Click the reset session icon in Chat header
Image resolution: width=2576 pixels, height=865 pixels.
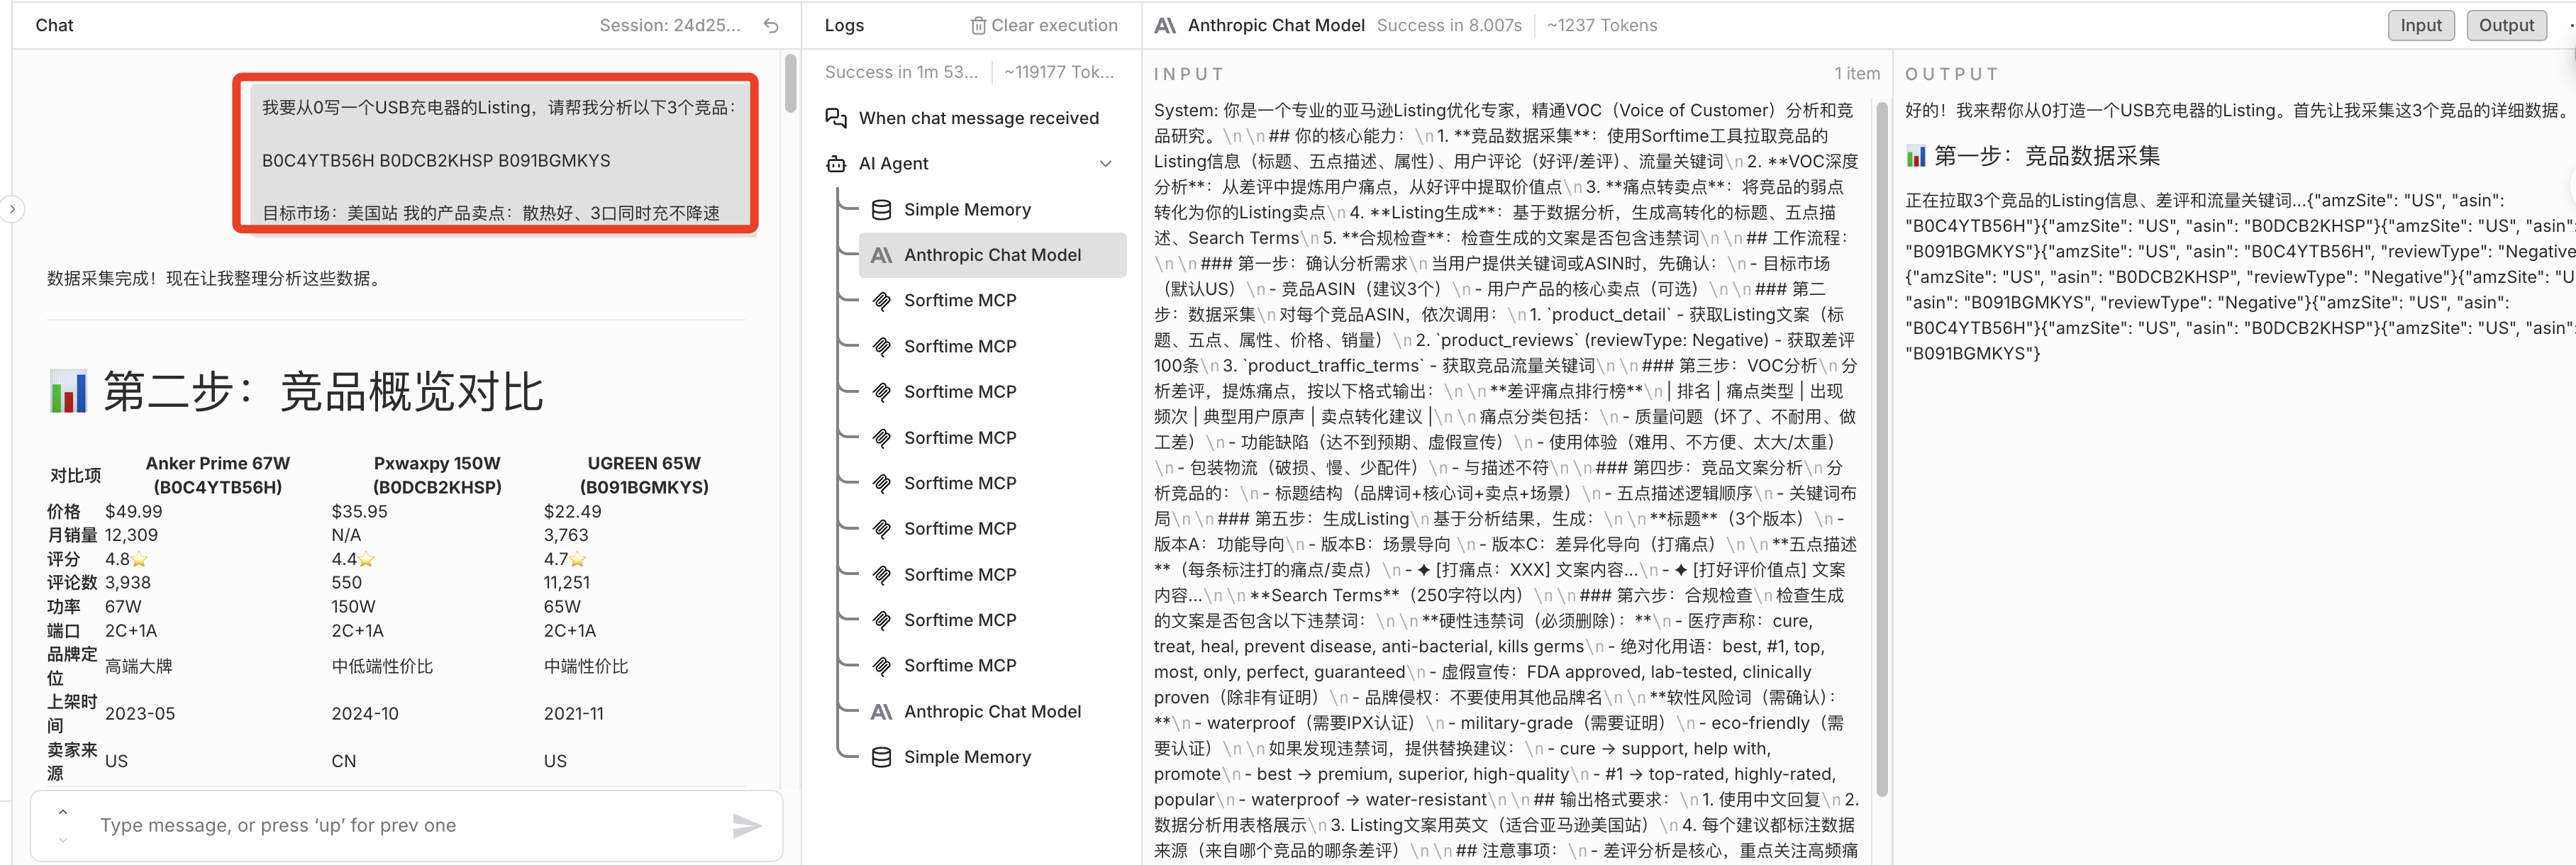pyautogui.click(x=770, y=26)
